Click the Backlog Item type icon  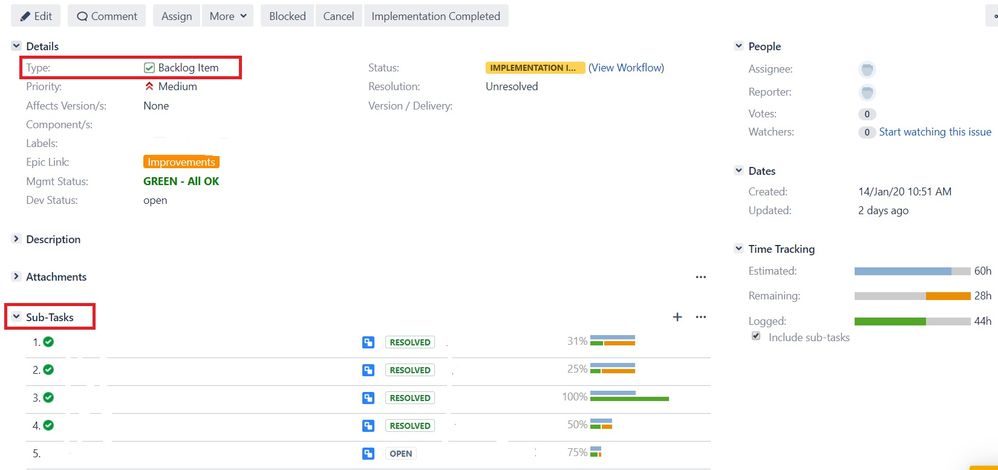click(150, 68)
